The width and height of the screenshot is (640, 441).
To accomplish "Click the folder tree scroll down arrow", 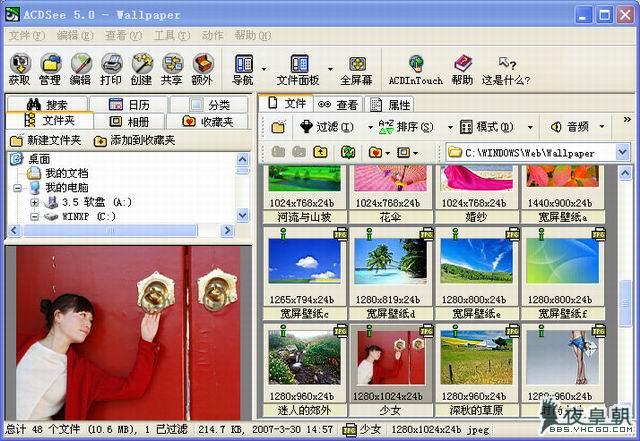I will (x=242, y=215).
